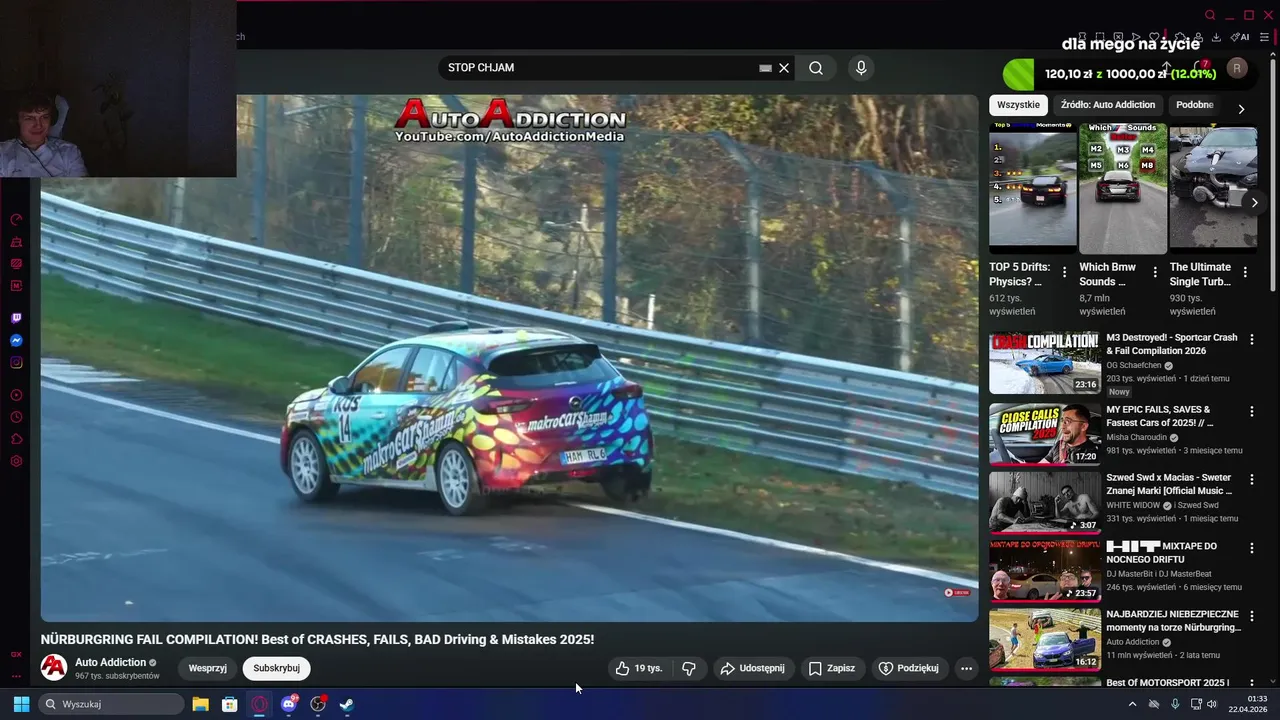Open Auto Addiction channel avatar

pyautogui.click(x=54, y=667)
